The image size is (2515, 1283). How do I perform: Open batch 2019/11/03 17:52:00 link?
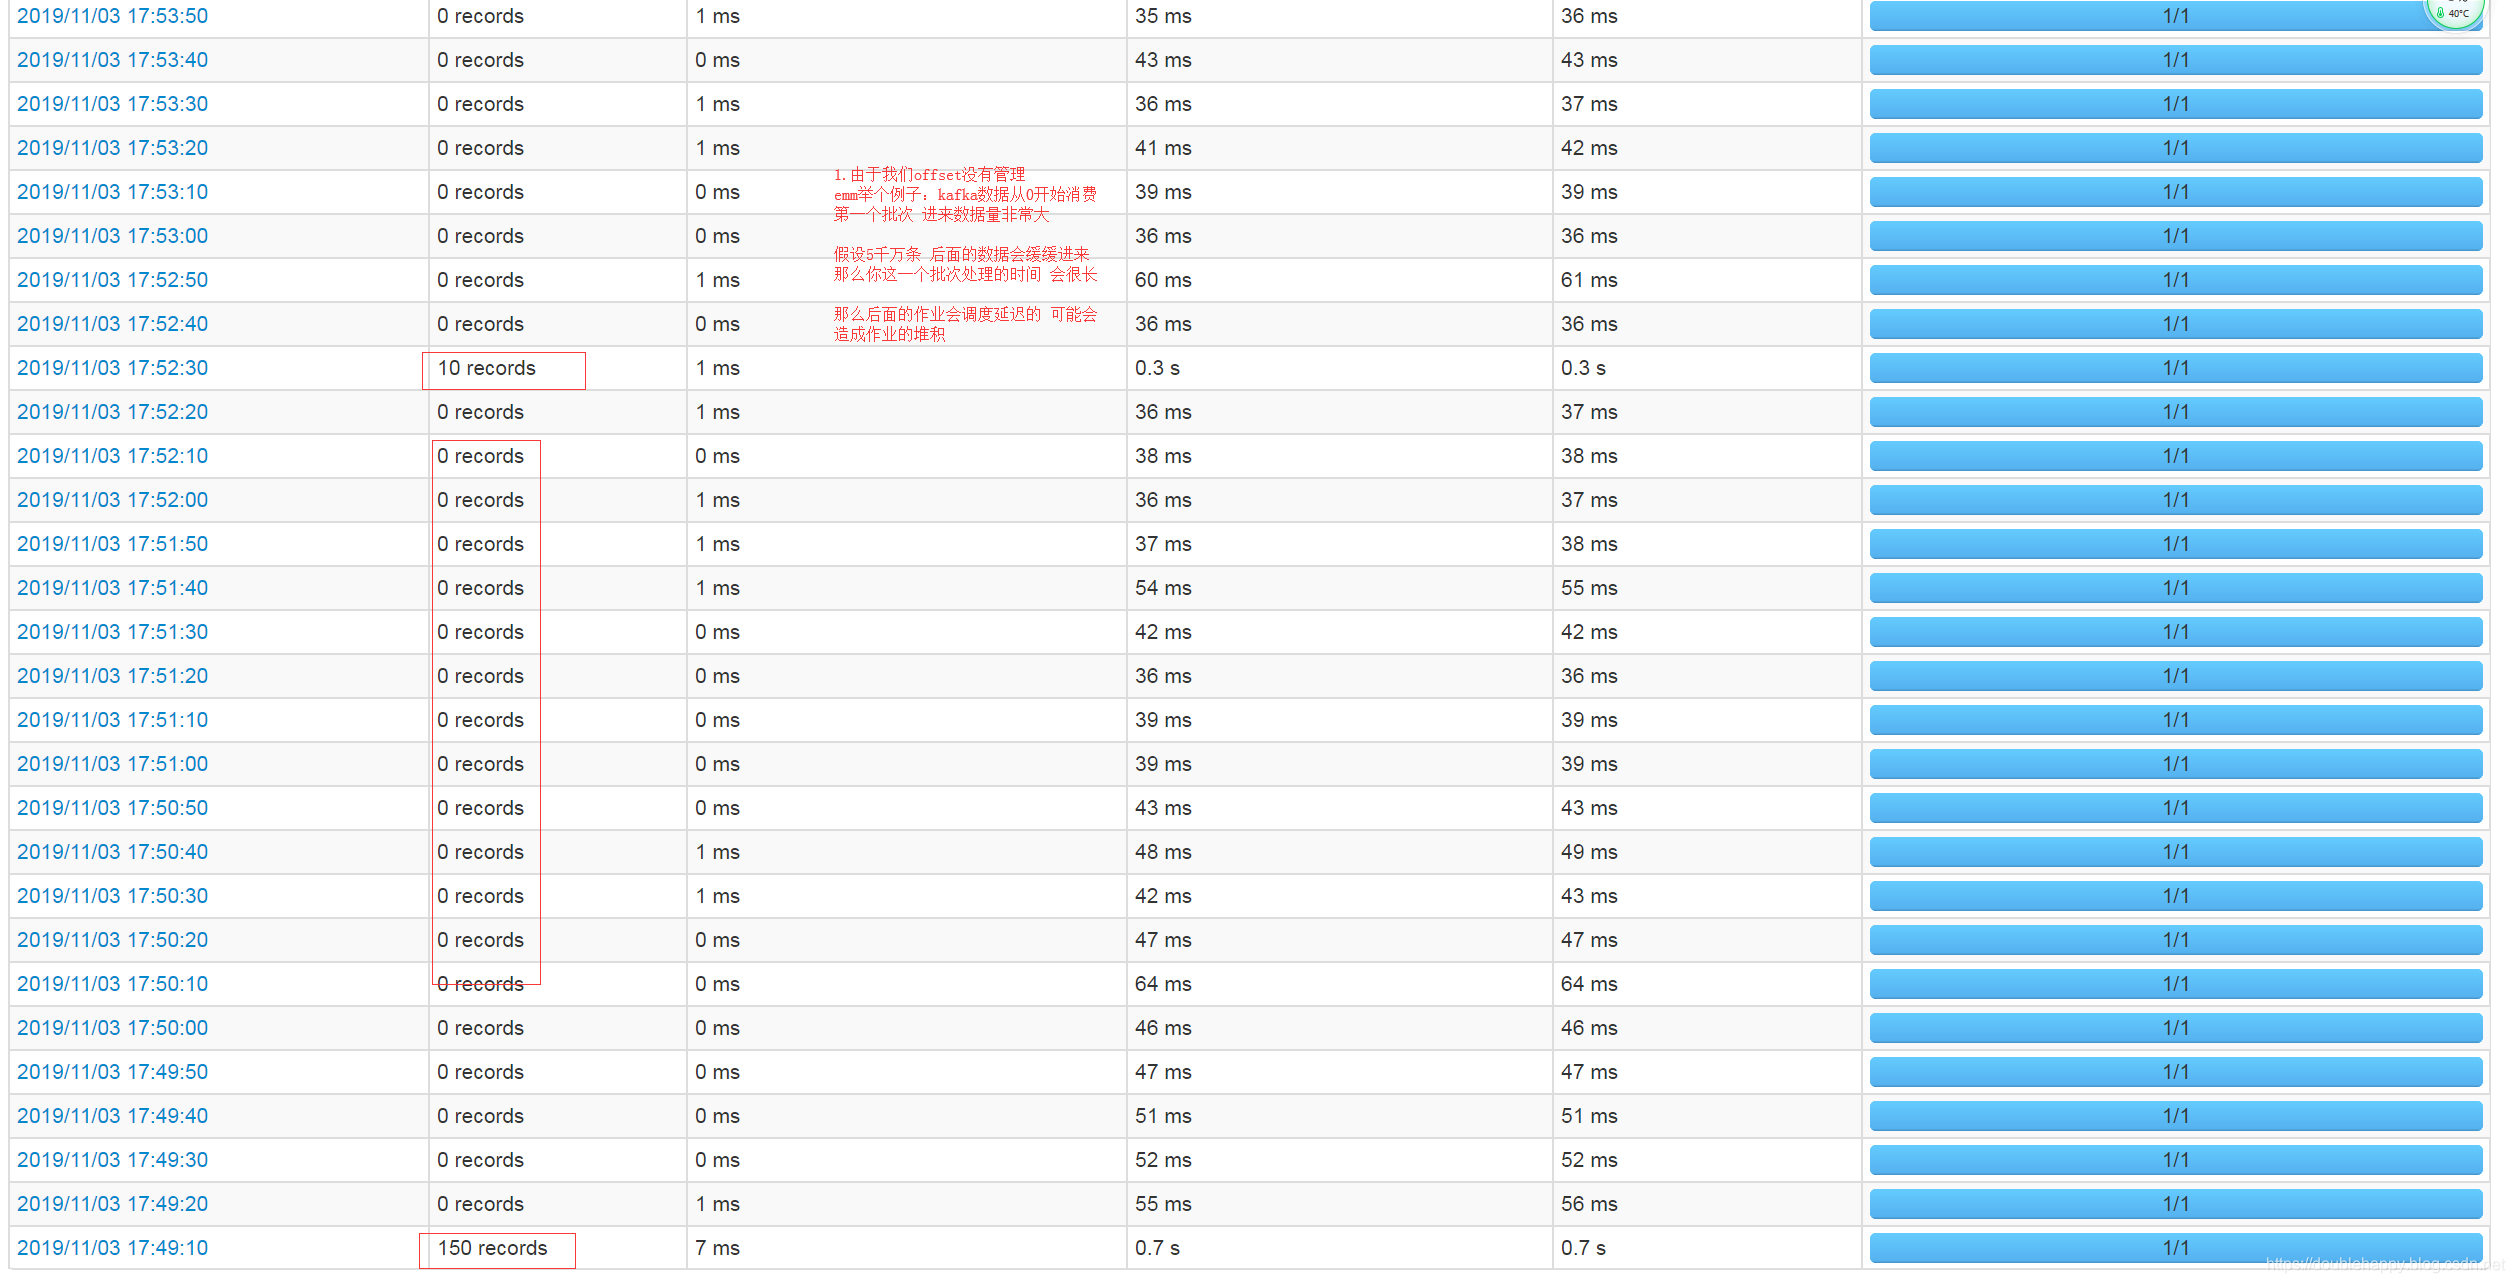pos(112,500)
